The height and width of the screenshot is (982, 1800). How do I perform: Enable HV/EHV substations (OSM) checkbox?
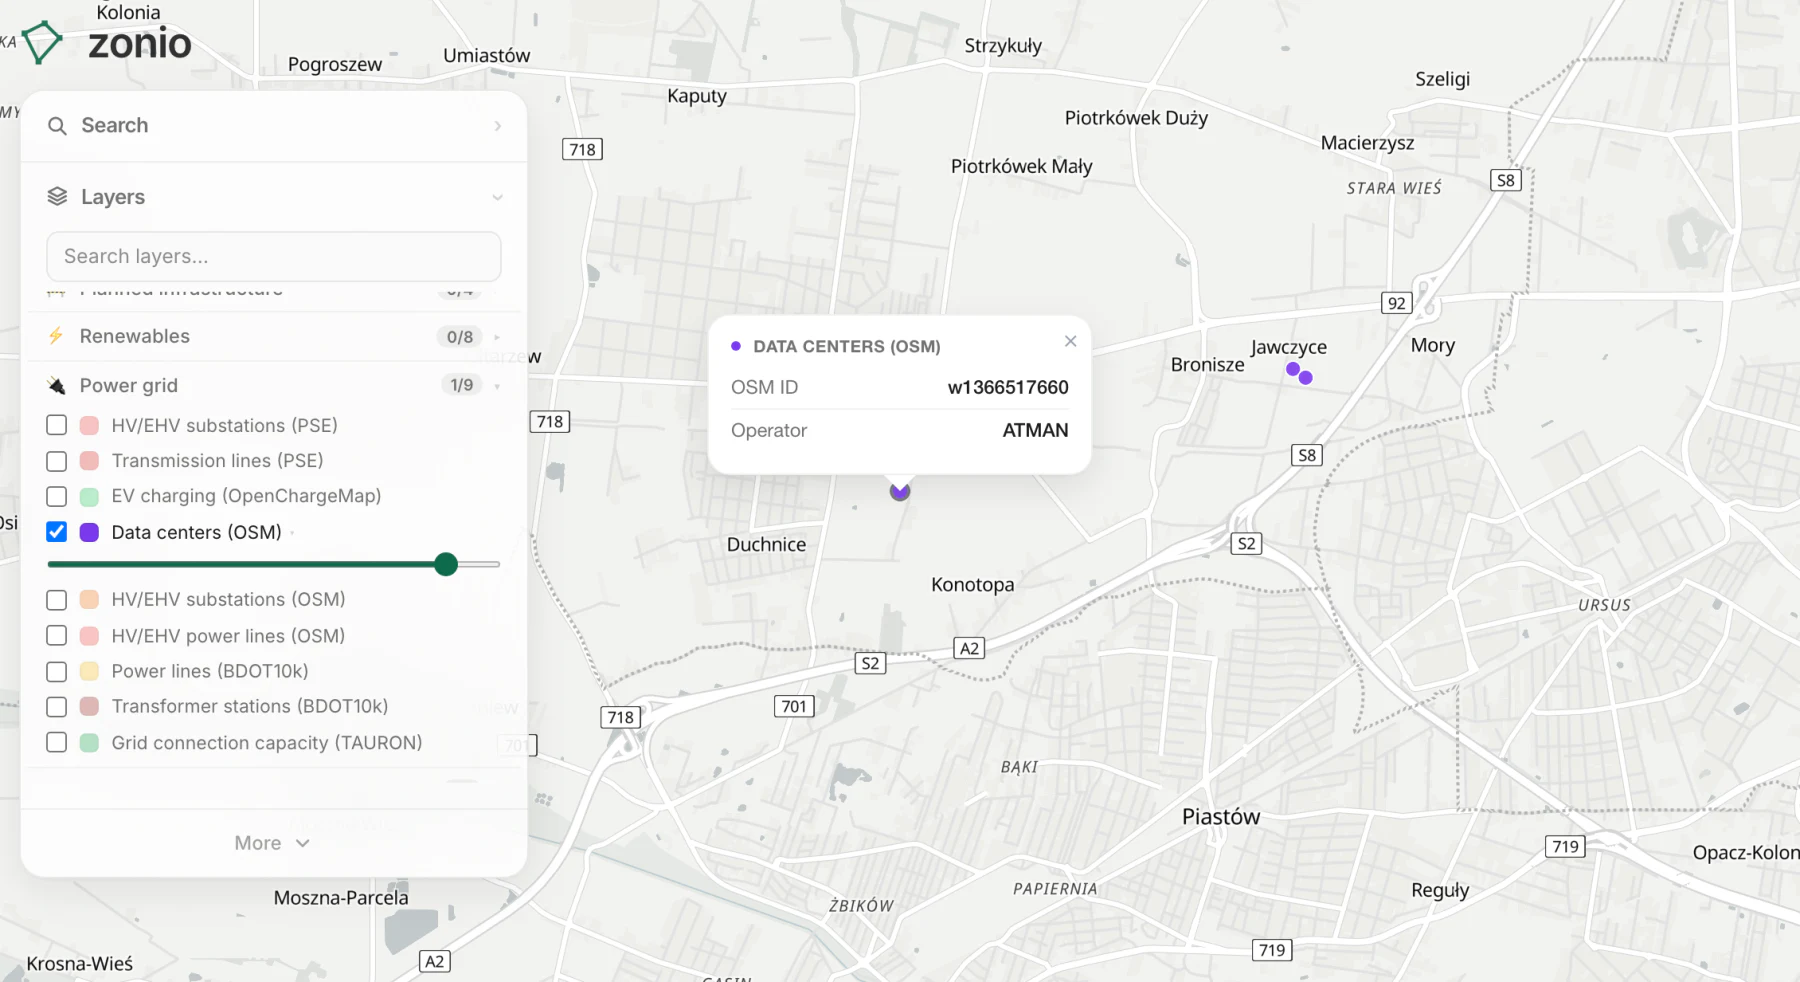click(57, 600)
